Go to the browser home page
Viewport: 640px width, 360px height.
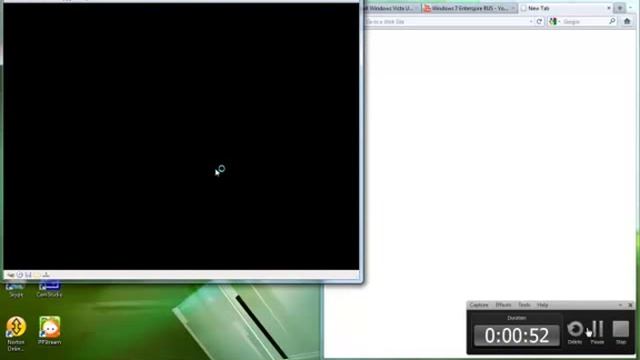627,21
